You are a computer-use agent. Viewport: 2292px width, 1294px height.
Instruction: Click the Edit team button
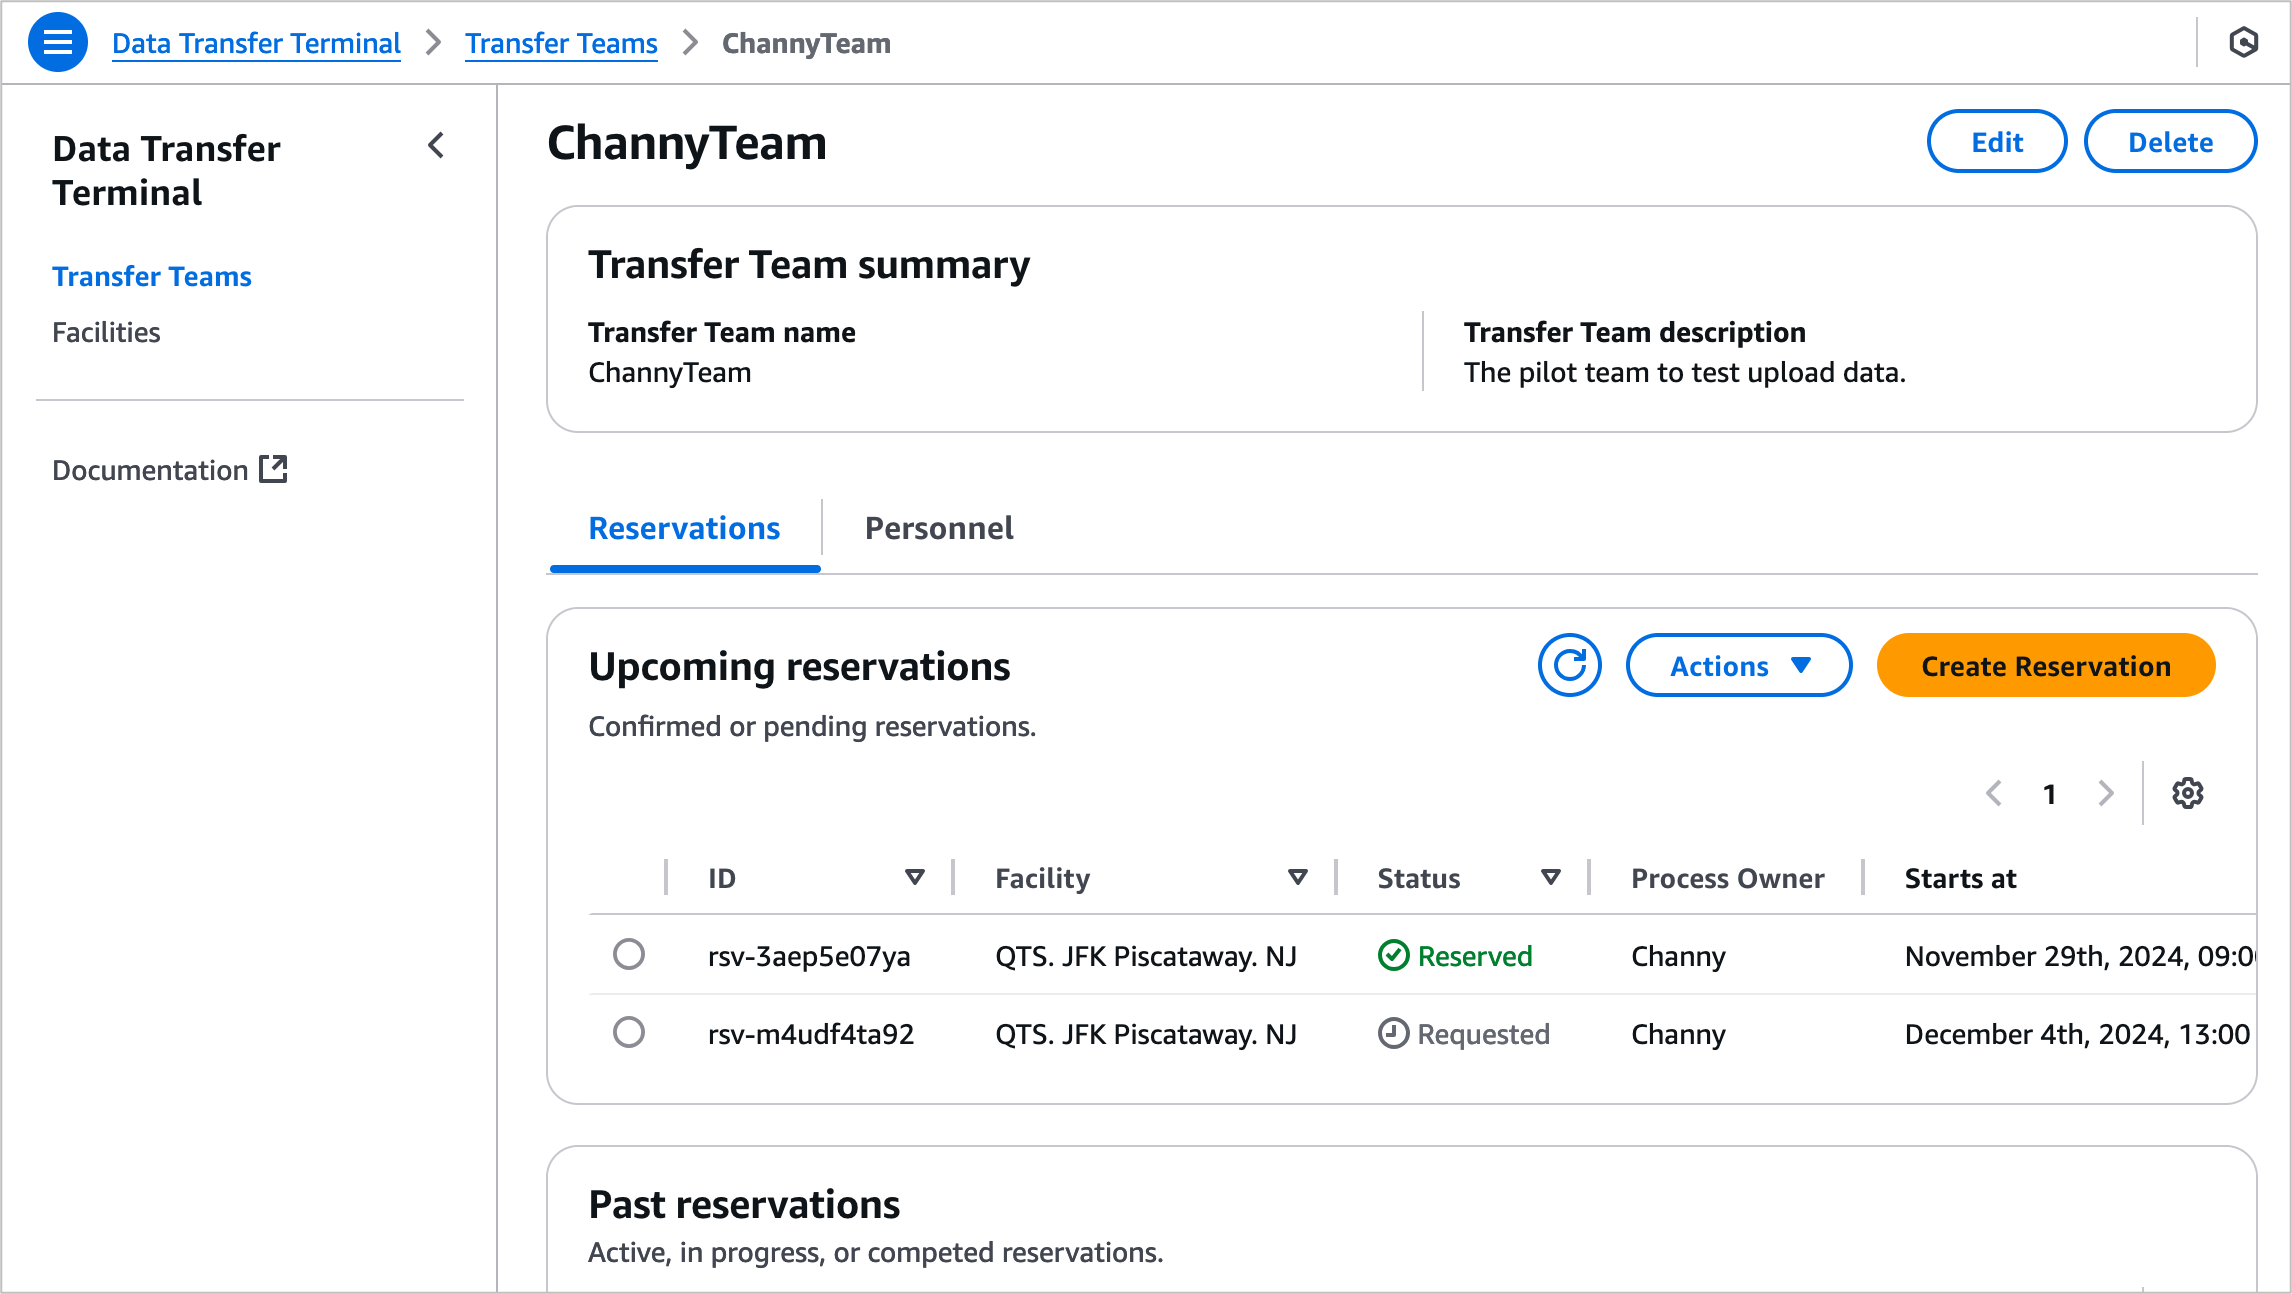(1996, 142)
